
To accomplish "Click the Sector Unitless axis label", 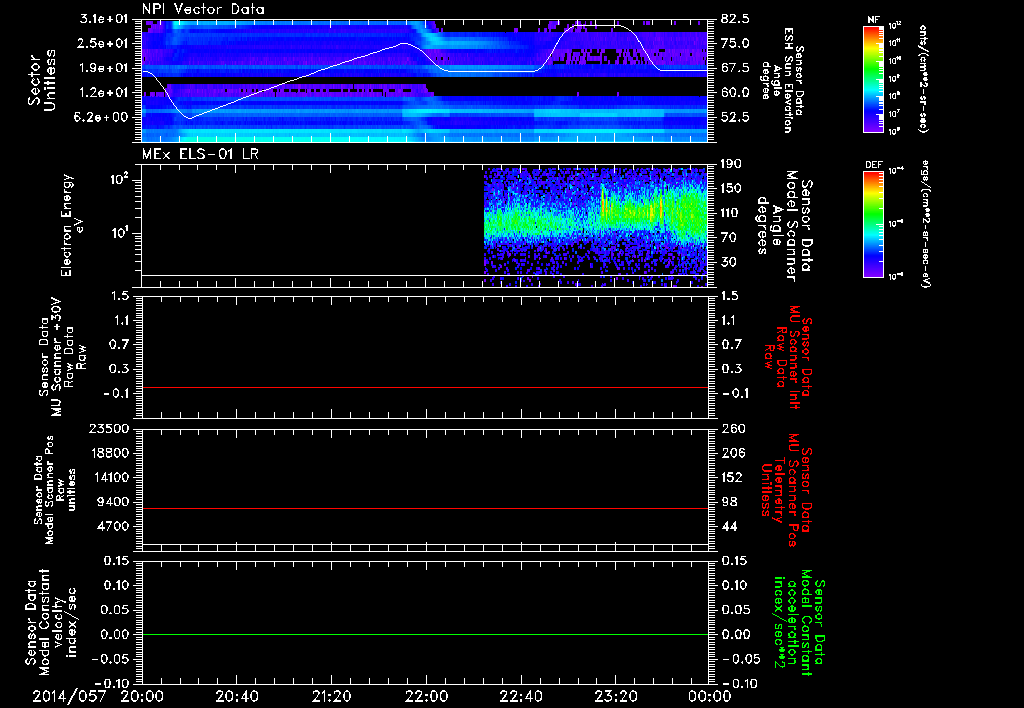I will pos(40,78).
